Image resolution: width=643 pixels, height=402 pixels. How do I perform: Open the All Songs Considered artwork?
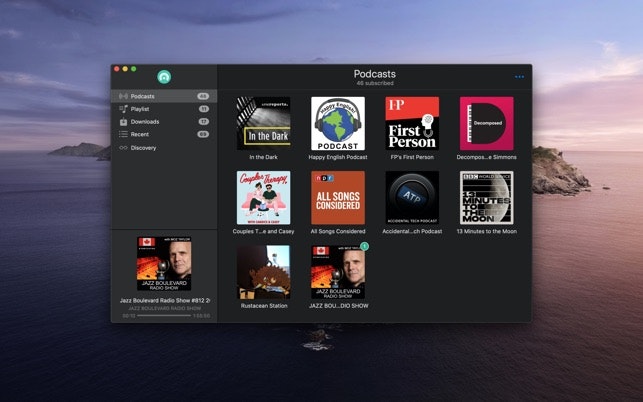click(x=338, y=198)
